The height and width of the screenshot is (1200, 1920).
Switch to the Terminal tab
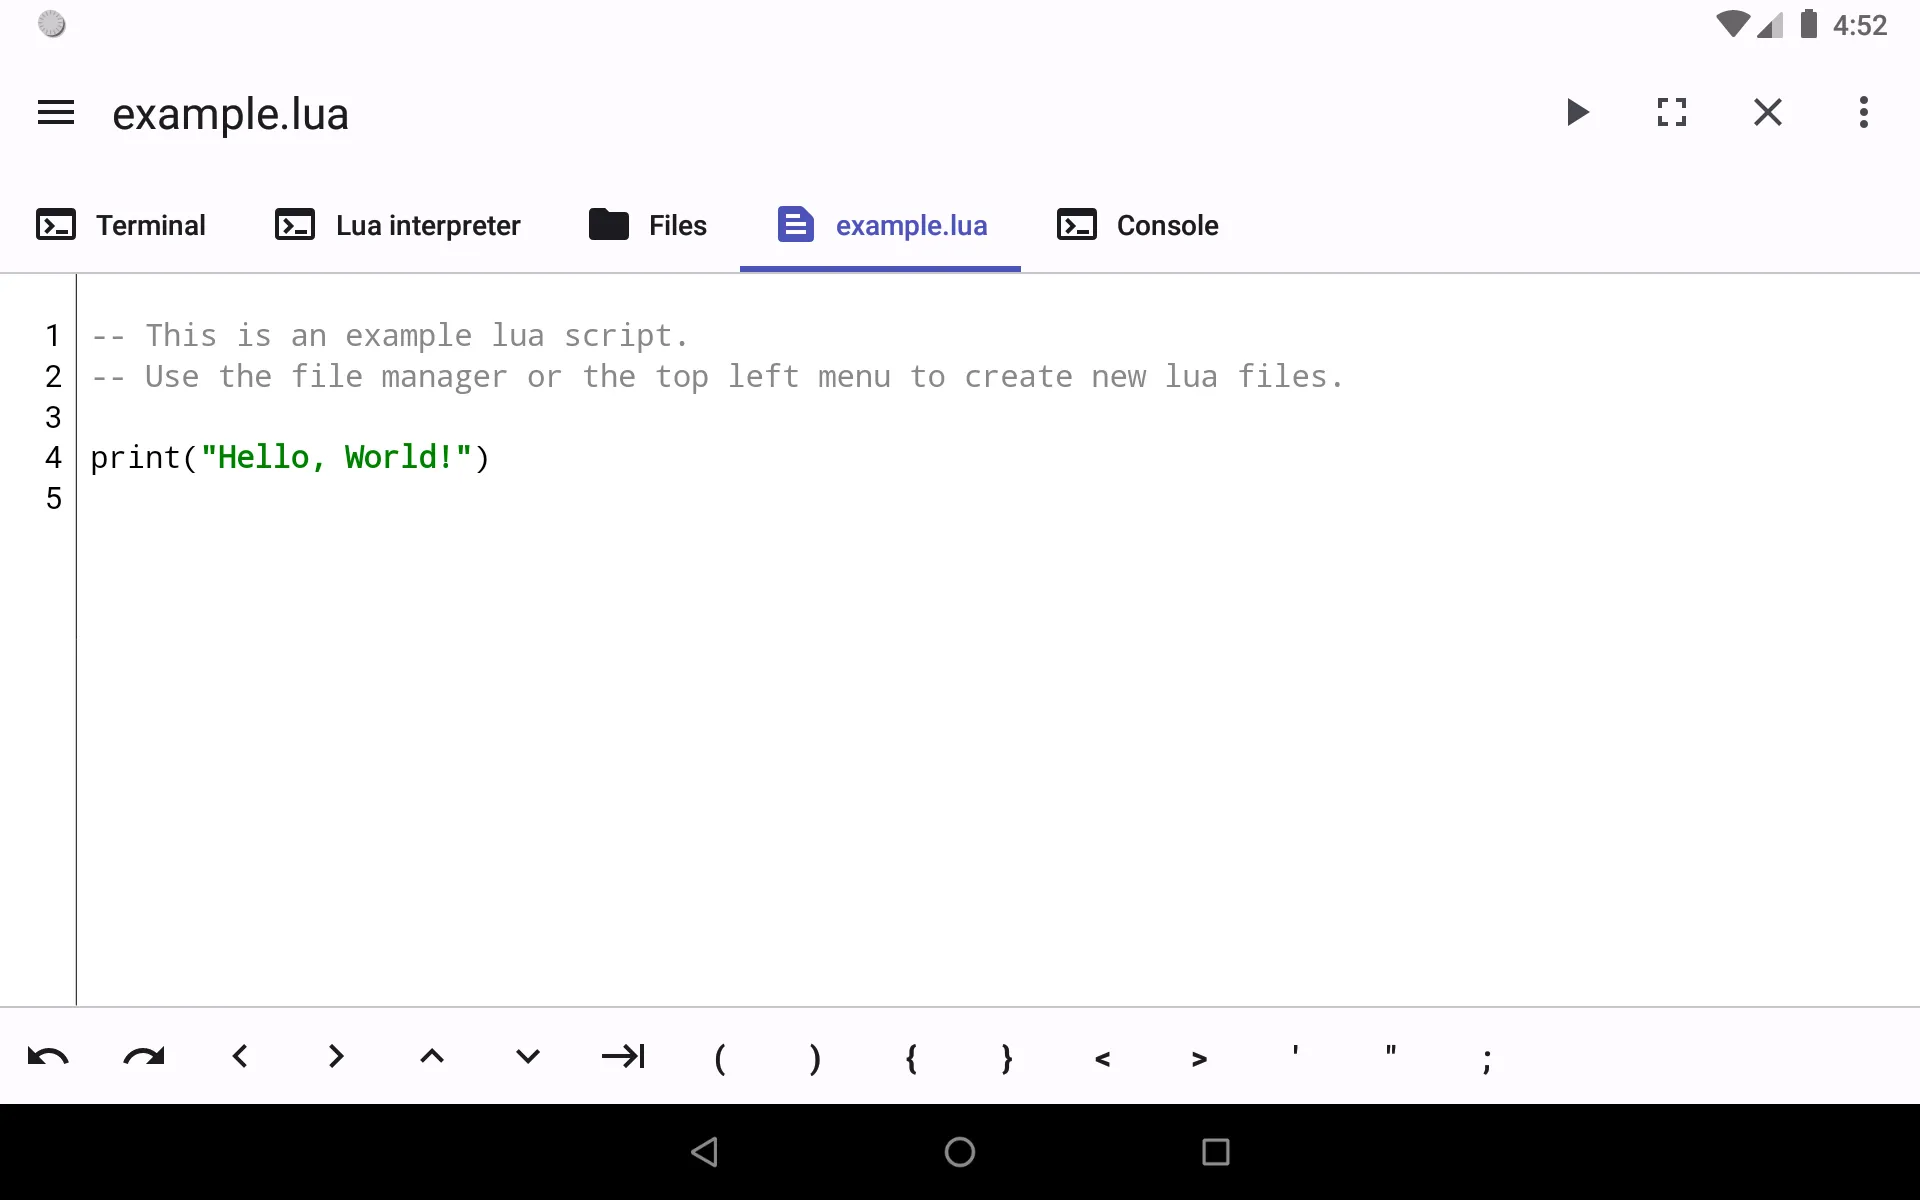coord(121,225)
